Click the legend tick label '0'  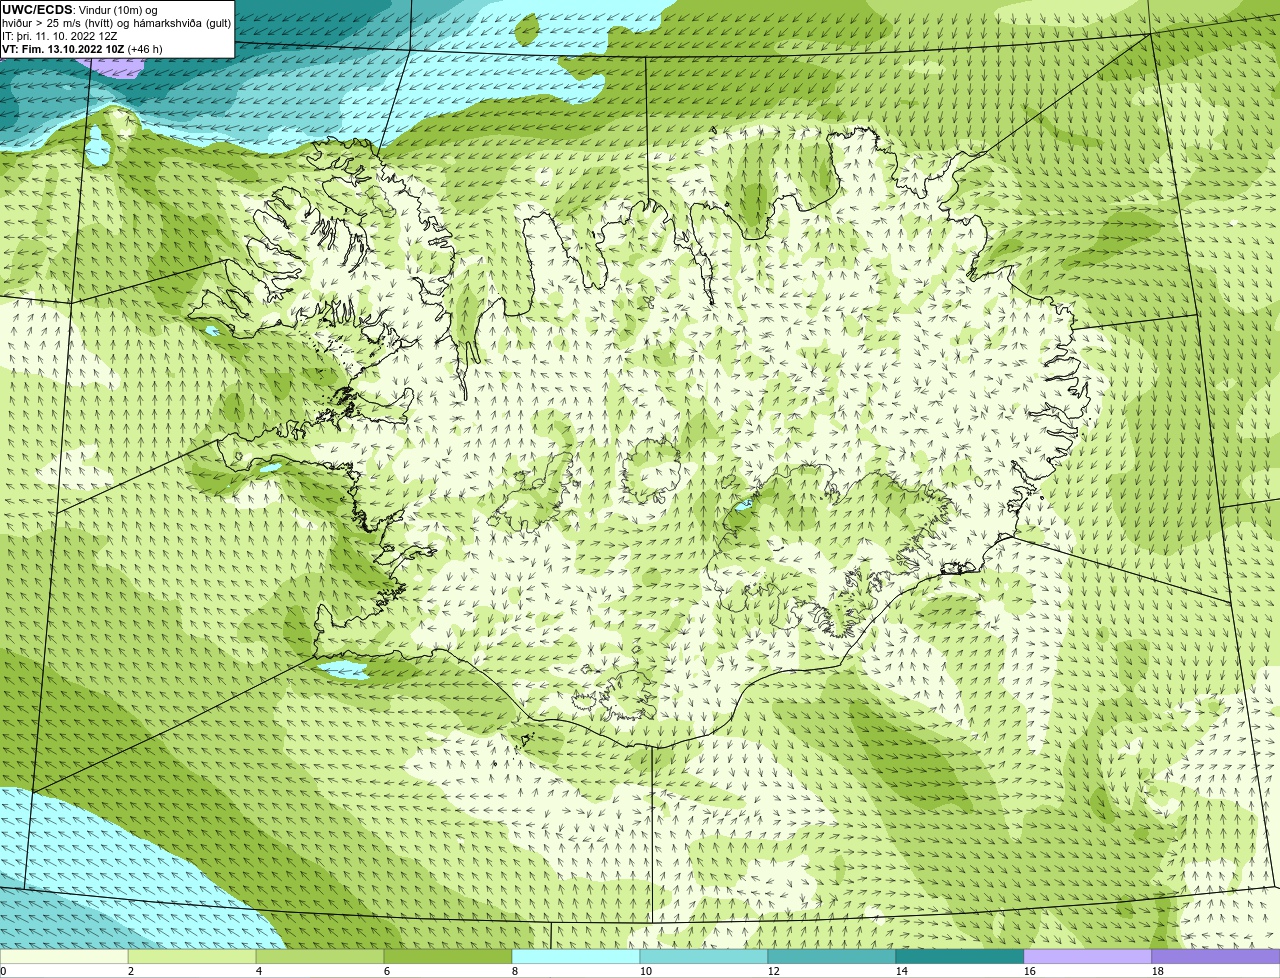pos(4,971)
